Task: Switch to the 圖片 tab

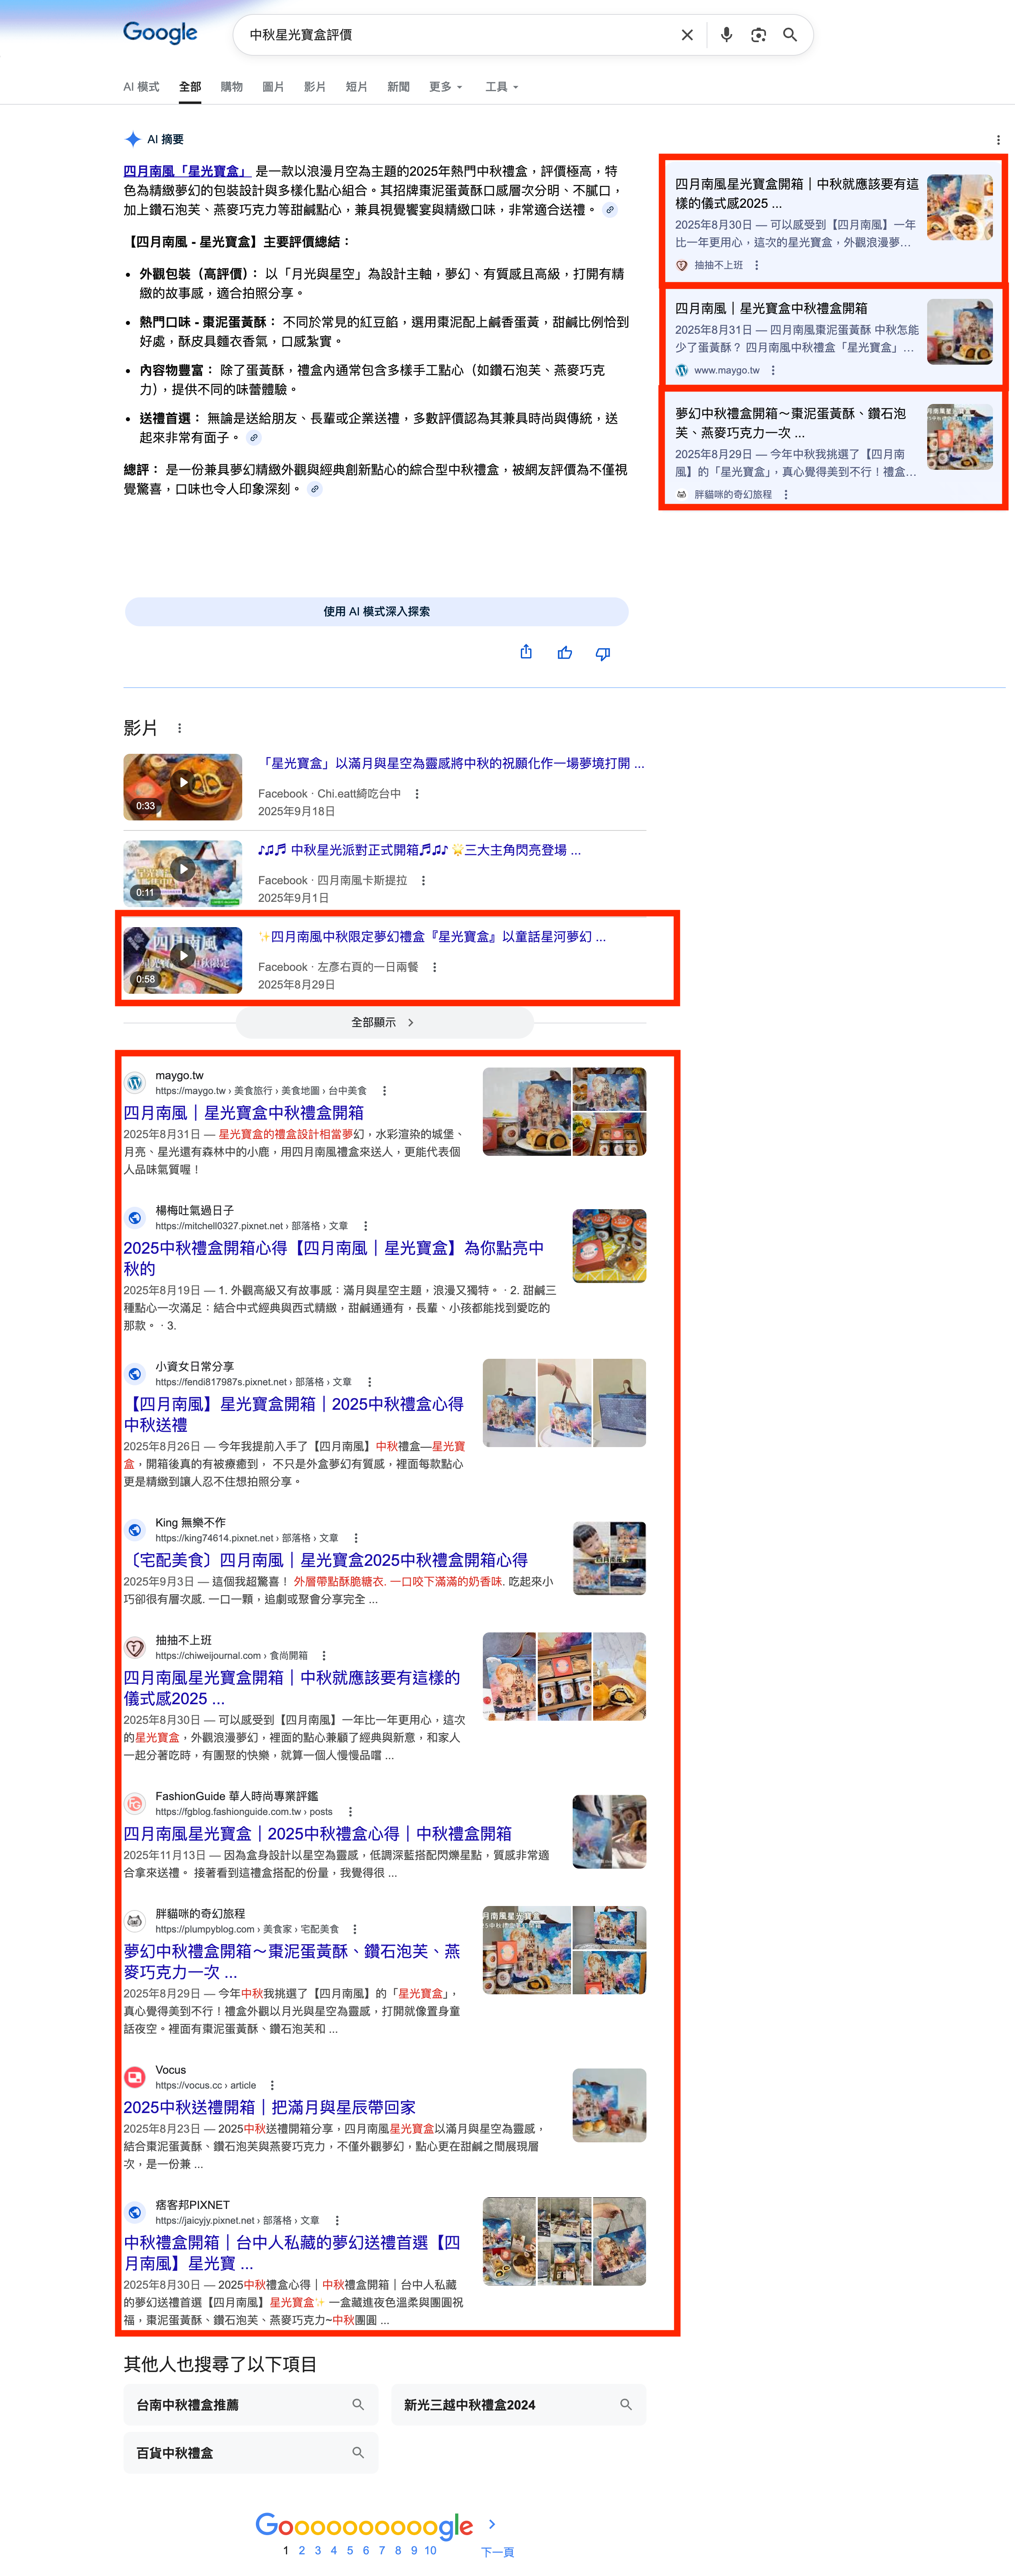Action: tap(273, 87)
